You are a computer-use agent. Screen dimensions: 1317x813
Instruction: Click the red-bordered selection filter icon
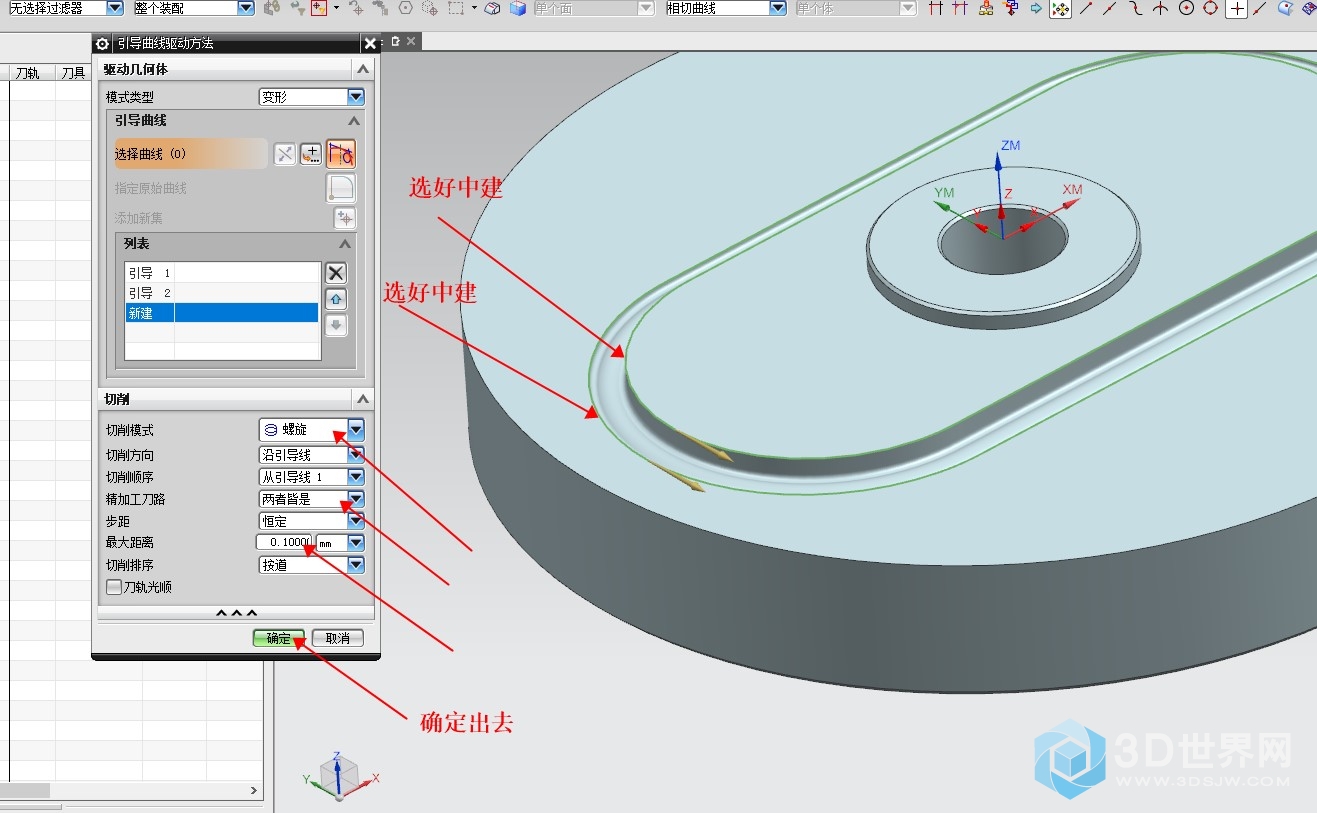click(x=320, y=9)
